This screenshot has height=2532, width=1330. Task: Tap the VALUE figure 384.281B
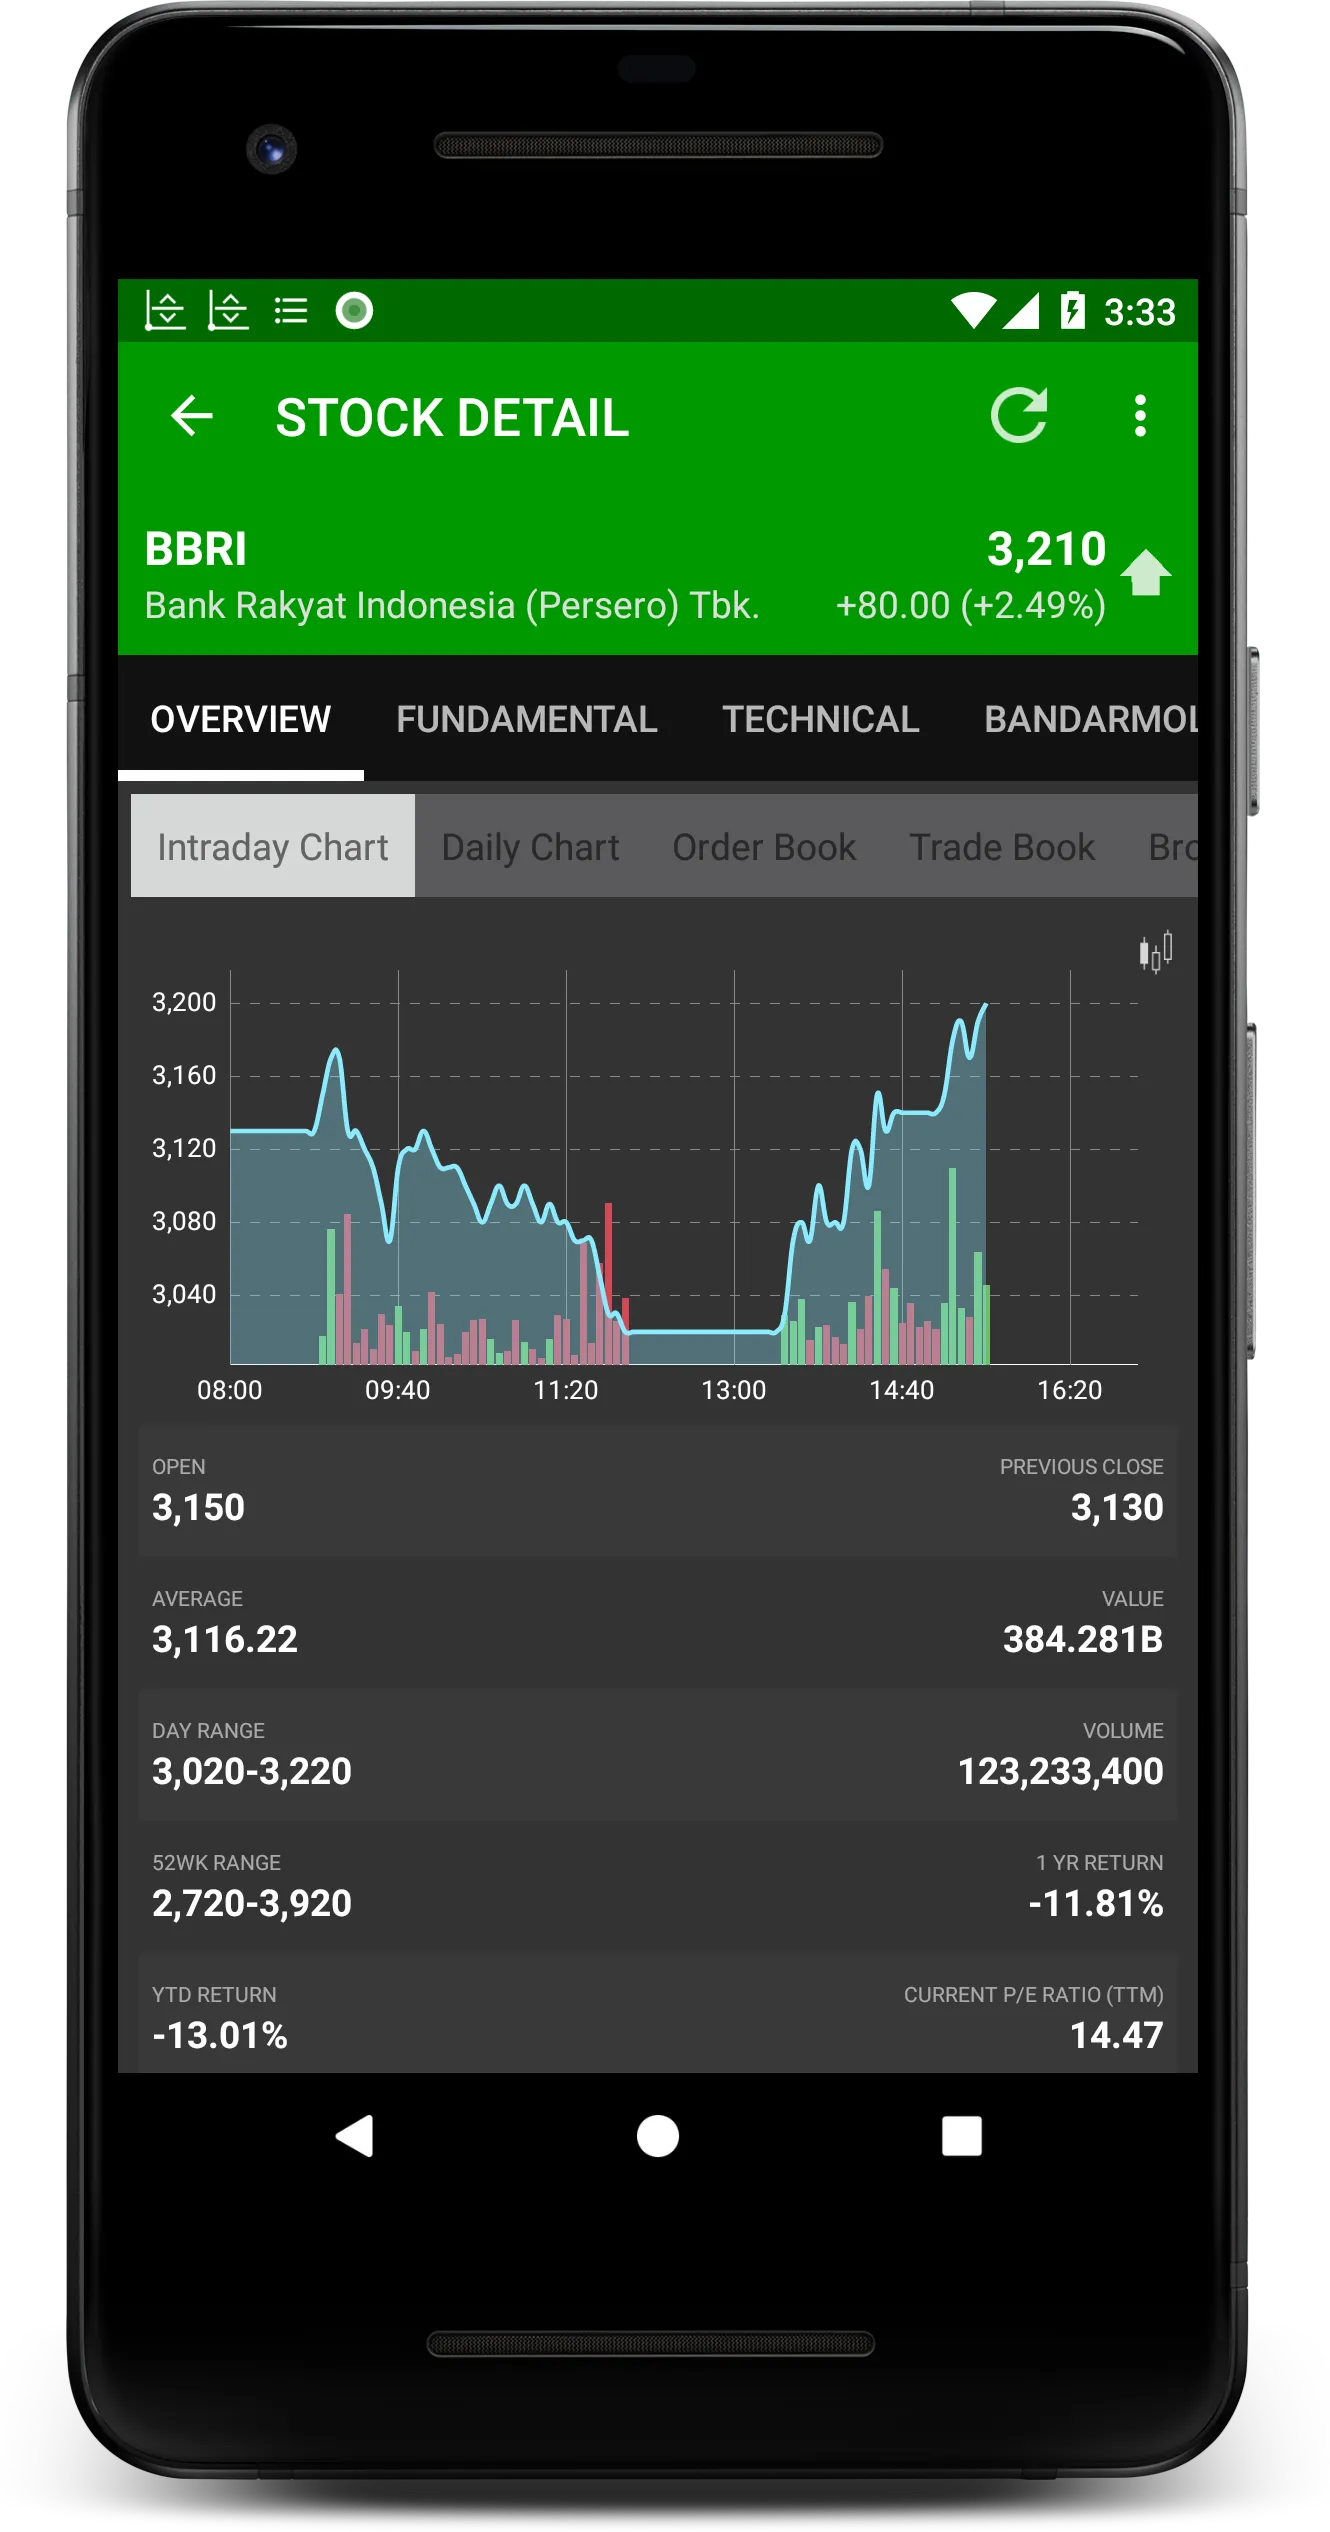[x=1083, y=1639]
